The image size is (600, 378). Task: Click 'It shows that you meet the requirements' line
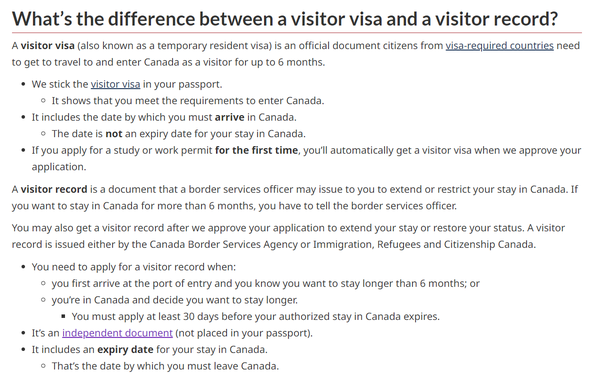click(188, 101)
